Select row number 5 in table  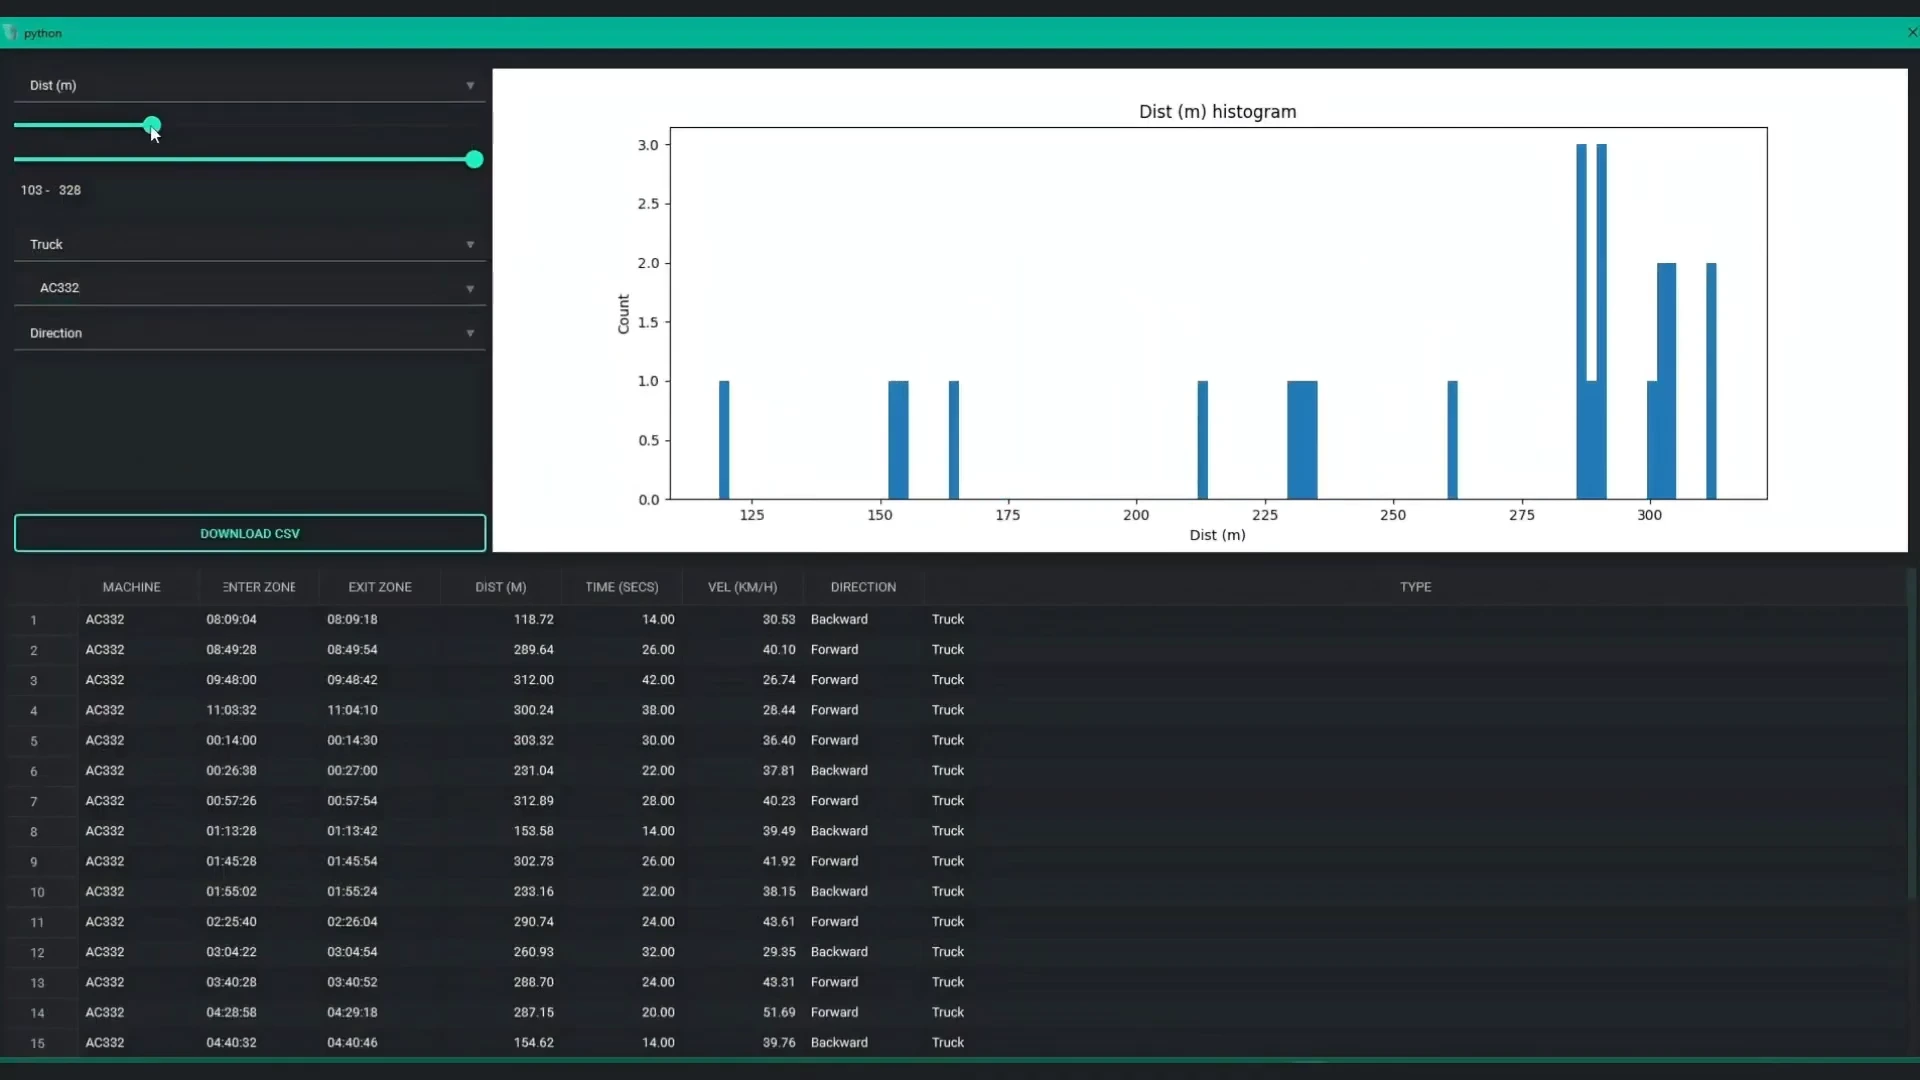click(34, 741)
